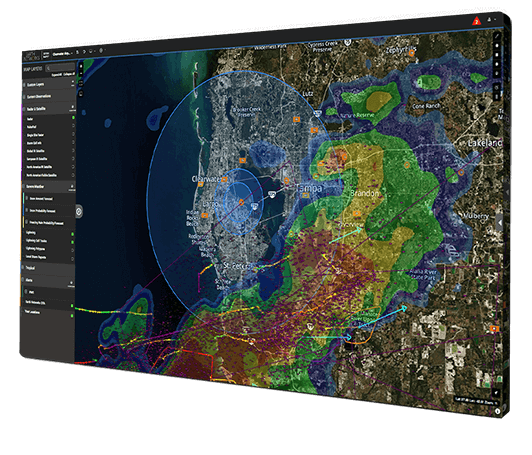
Task: Click the arrow icon above coordinates readout
Action: (496, 393)
